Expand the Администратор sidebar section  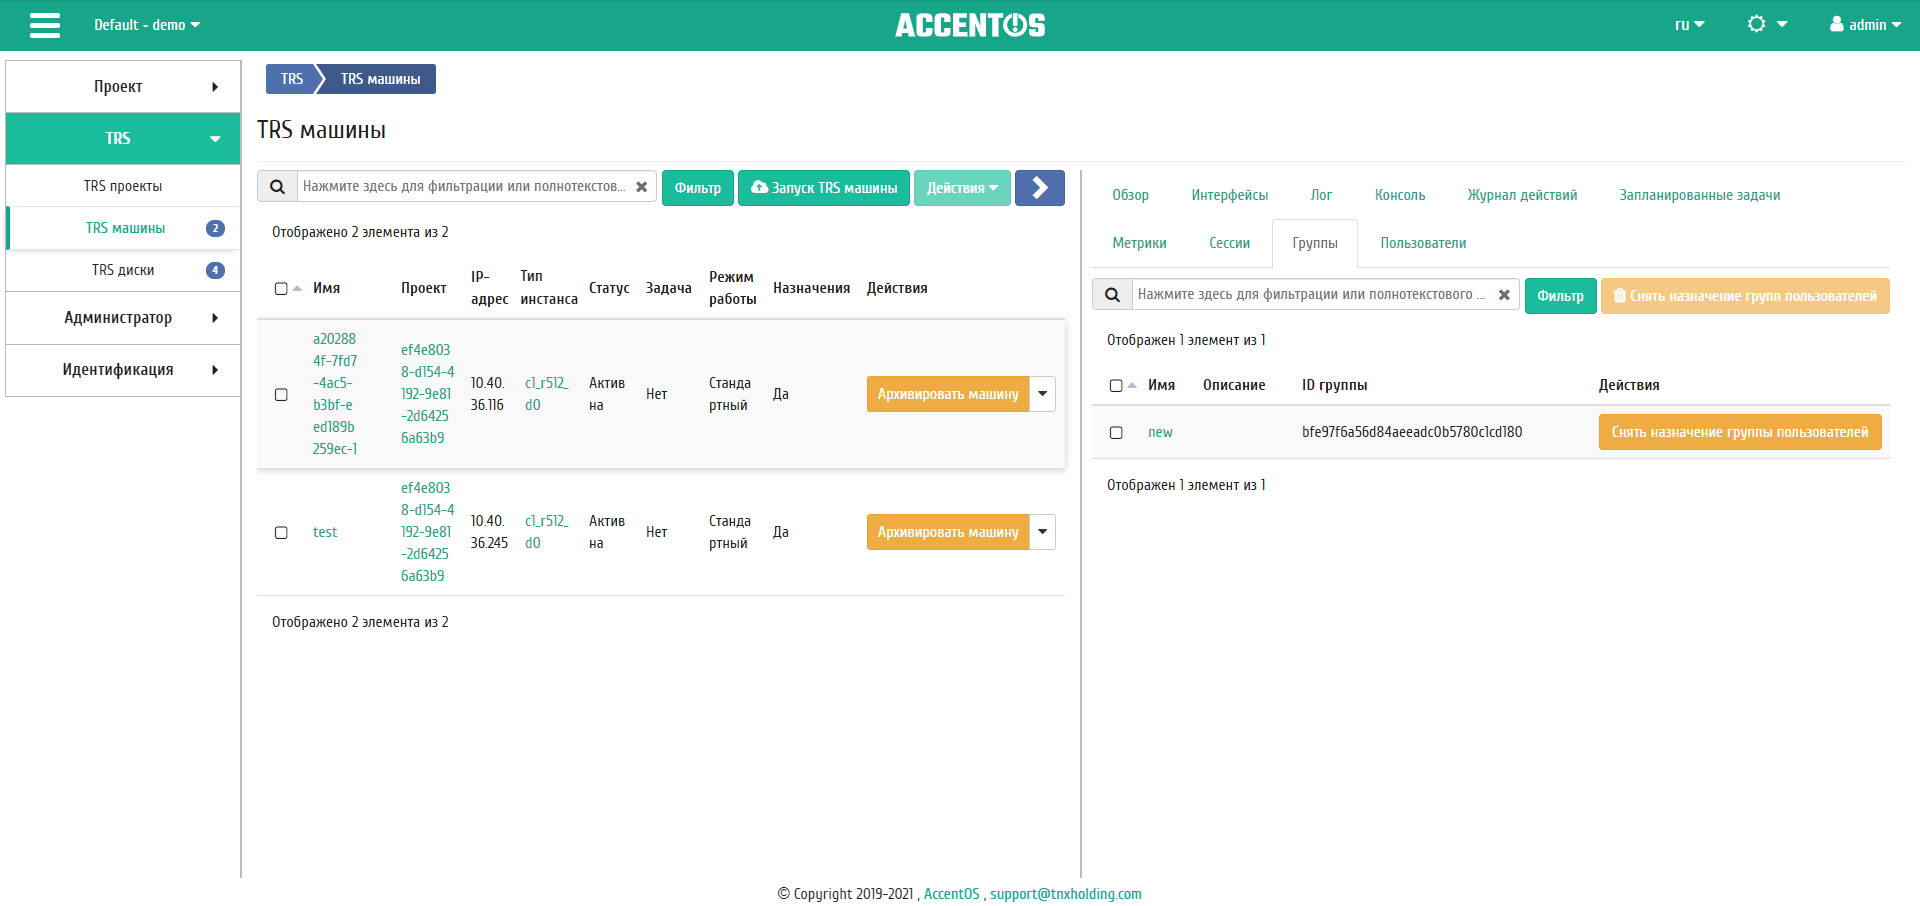click(123, 318)
